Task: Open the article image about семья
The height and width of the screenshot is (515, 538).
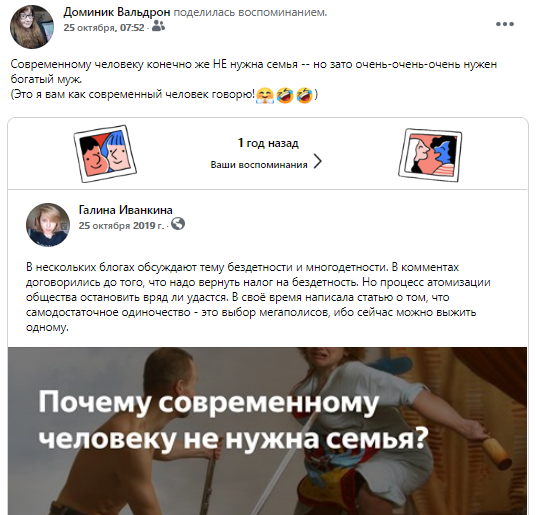Action: tap(267, 431)
